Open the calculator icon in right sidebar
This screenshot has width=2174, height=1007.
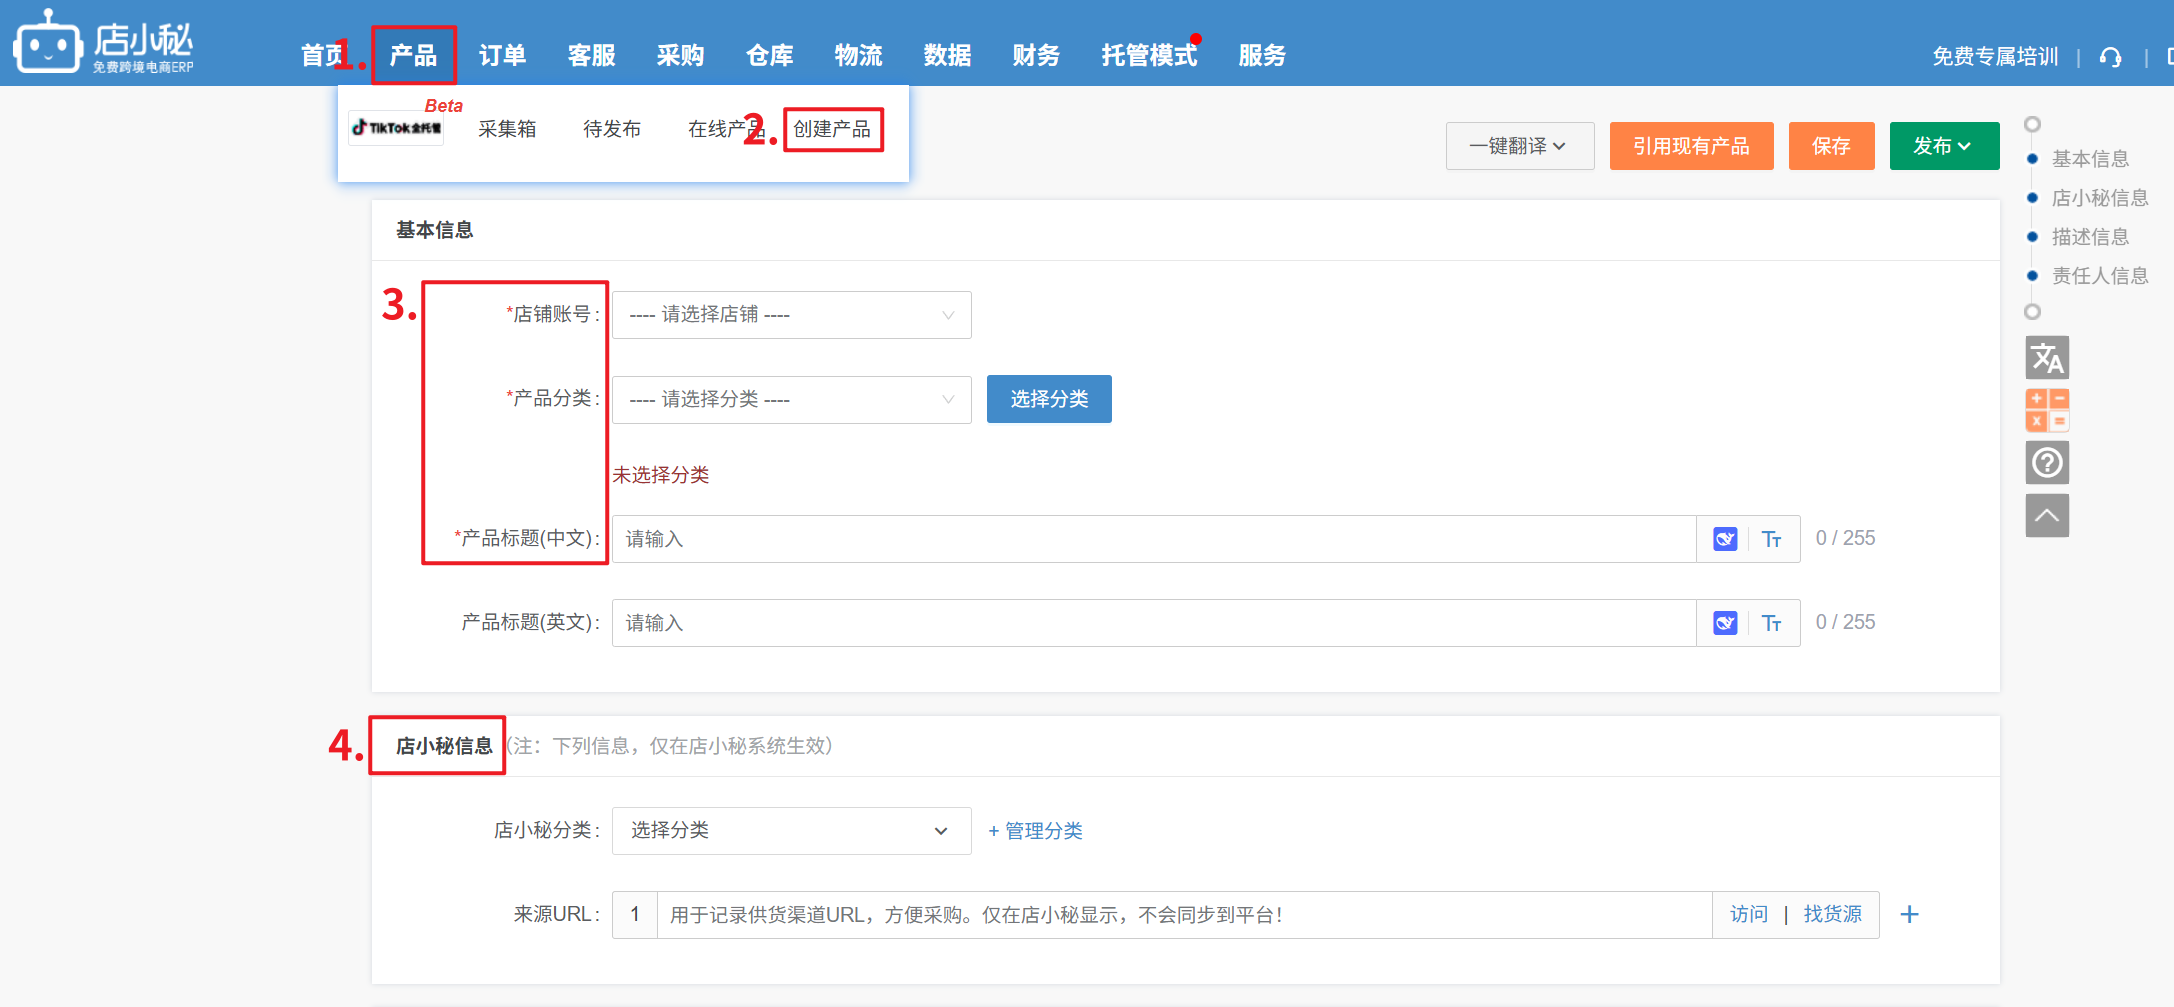[2046, 411]
